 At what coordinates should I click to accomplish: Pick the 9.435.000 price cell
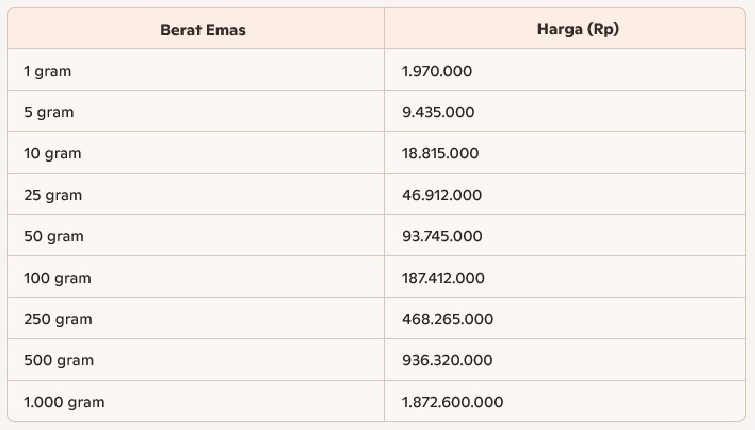click(x=438, y=113)
